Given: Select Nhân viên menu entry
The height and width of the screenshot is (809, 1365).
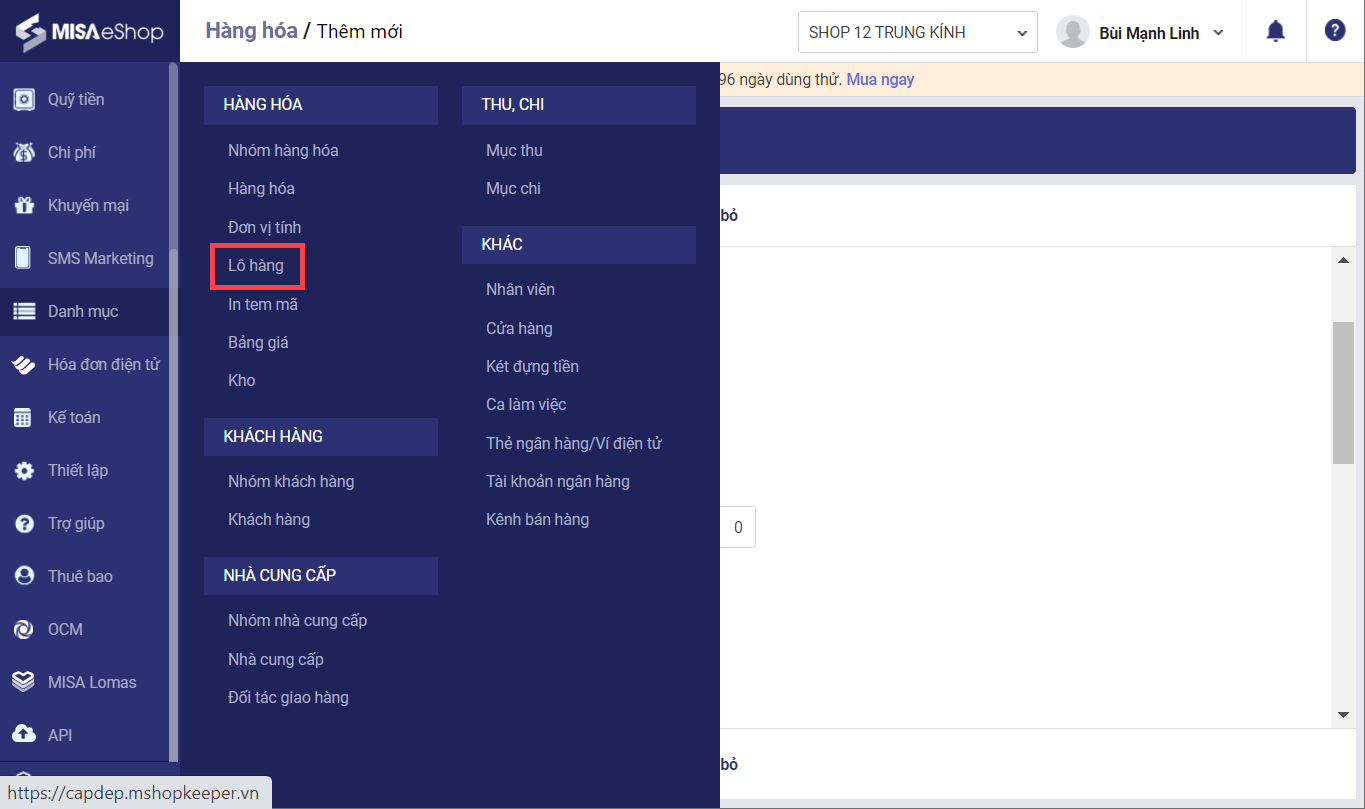Looking at the screenshot, I should click(x=520, y=289).
